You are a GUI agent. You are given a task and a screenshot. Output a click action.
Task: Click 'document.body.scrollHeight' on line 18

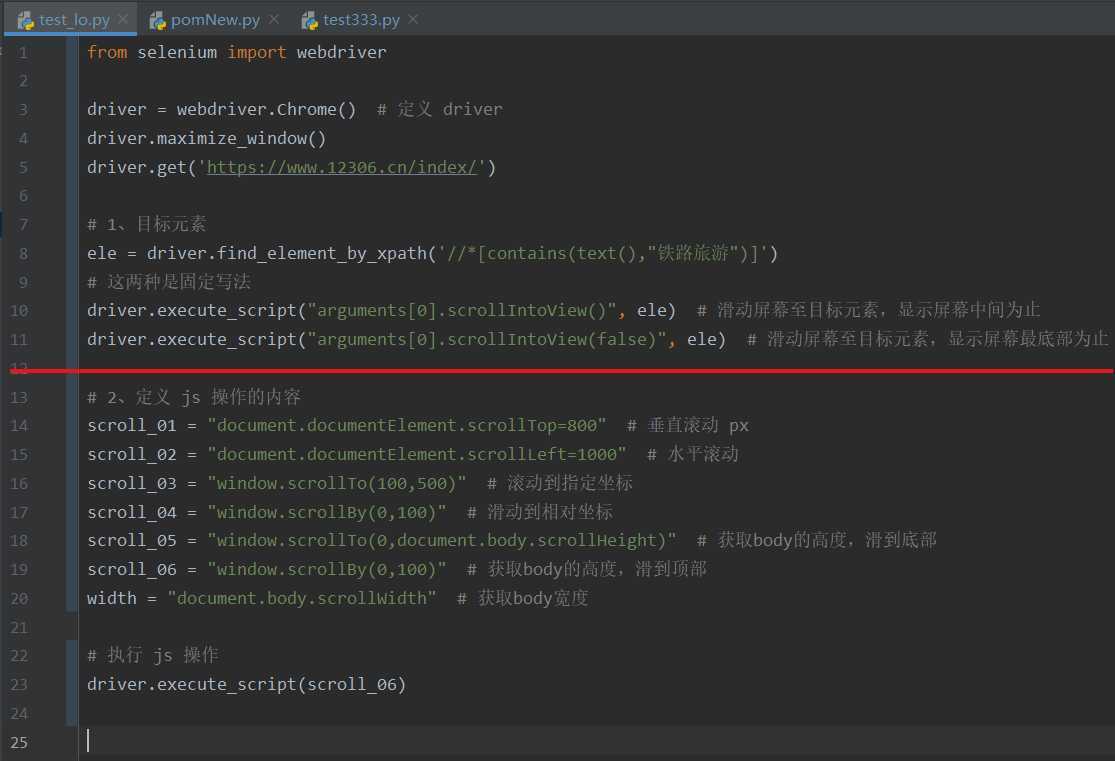(527, 541)
